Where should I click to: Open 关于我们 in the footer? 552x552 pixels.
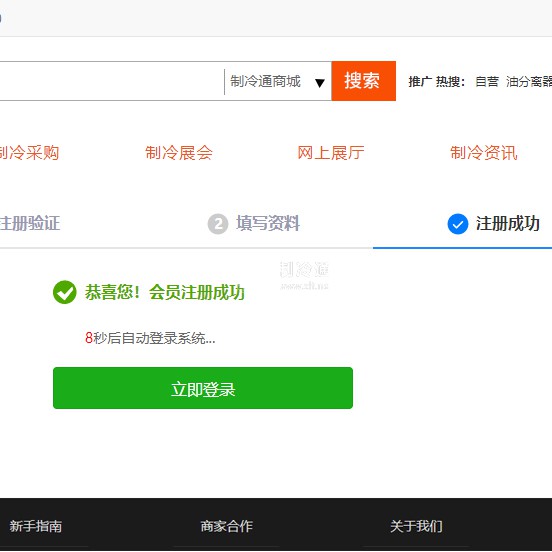click(x=416, y=526)
